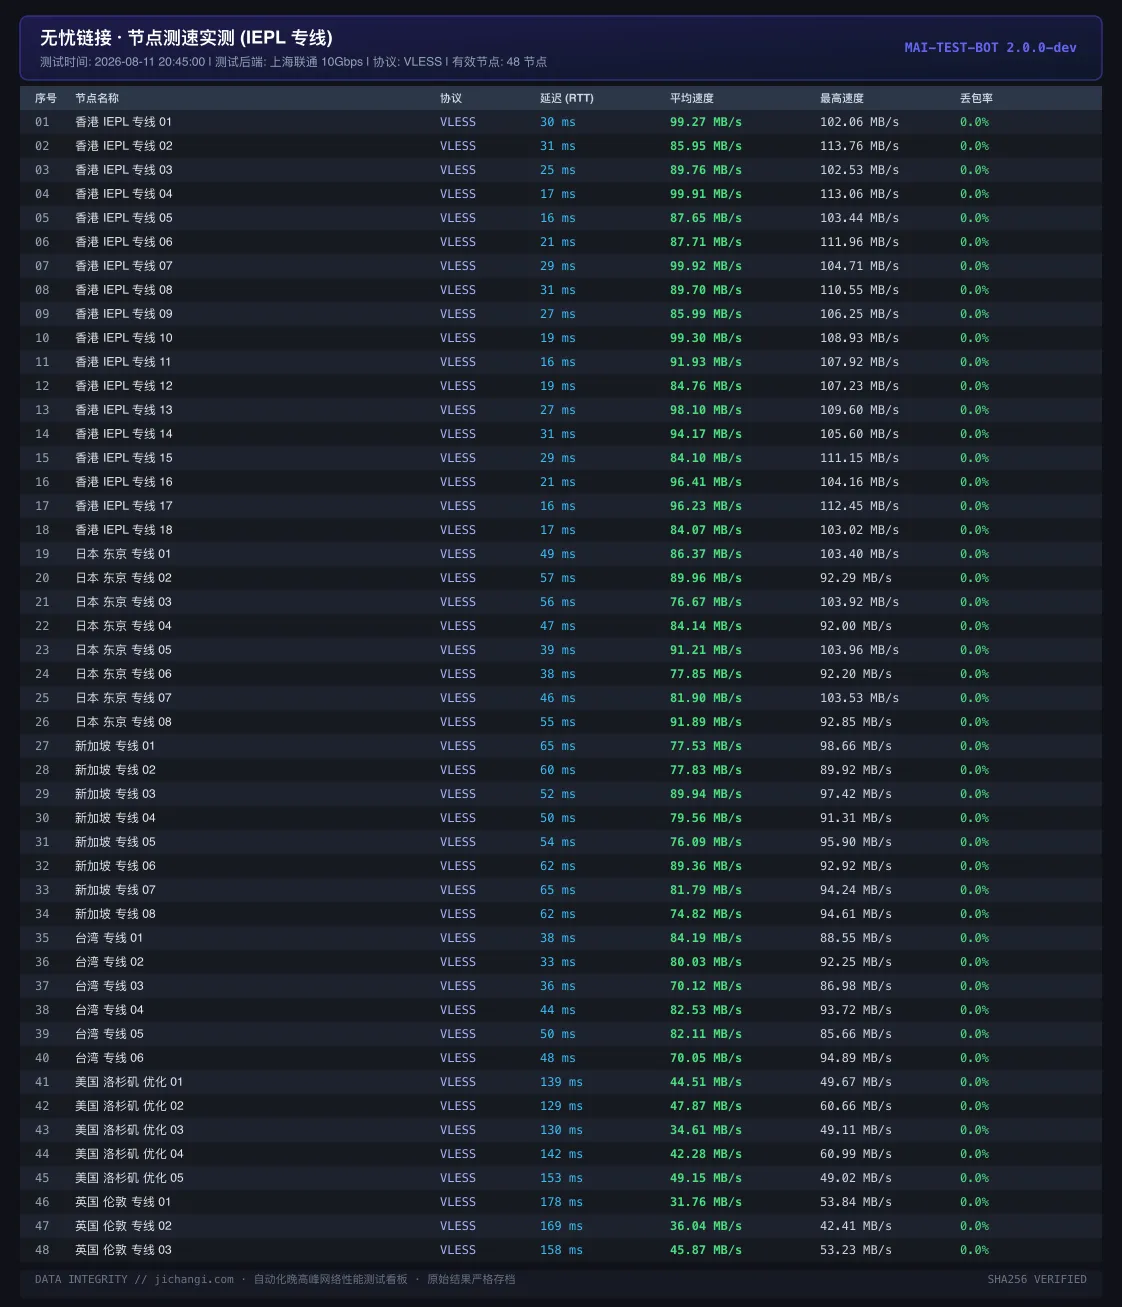Viewport: 1122px width, 1307px height.
Task: Select the peak speed value "98.66 MB/s"
Action: tap(856, 746)
